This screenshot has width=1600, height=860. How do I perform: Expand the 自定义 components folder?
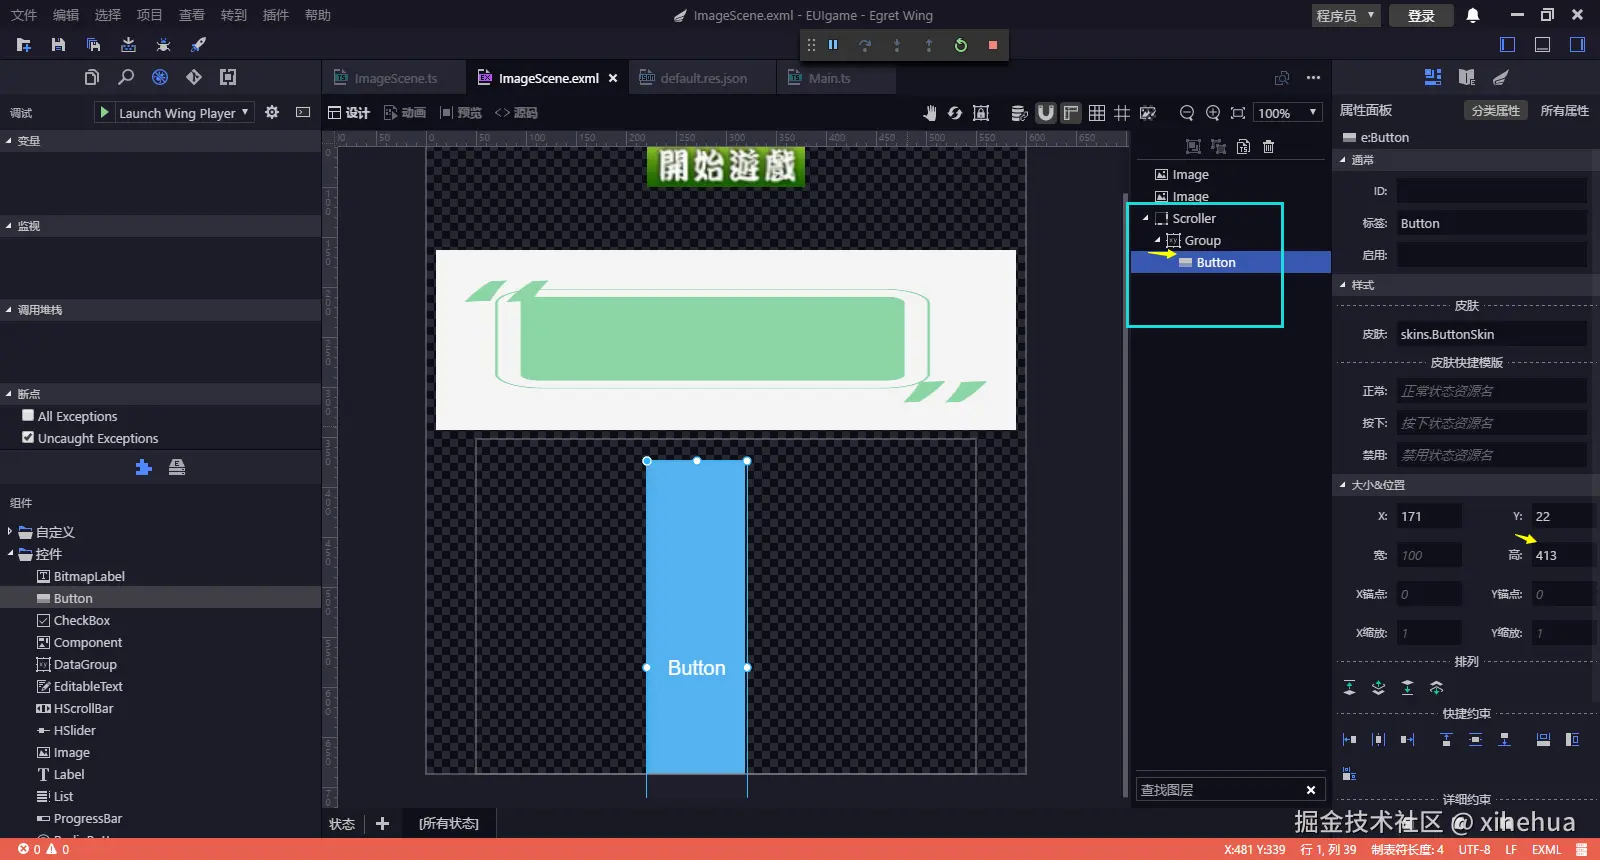click(10, 532)
